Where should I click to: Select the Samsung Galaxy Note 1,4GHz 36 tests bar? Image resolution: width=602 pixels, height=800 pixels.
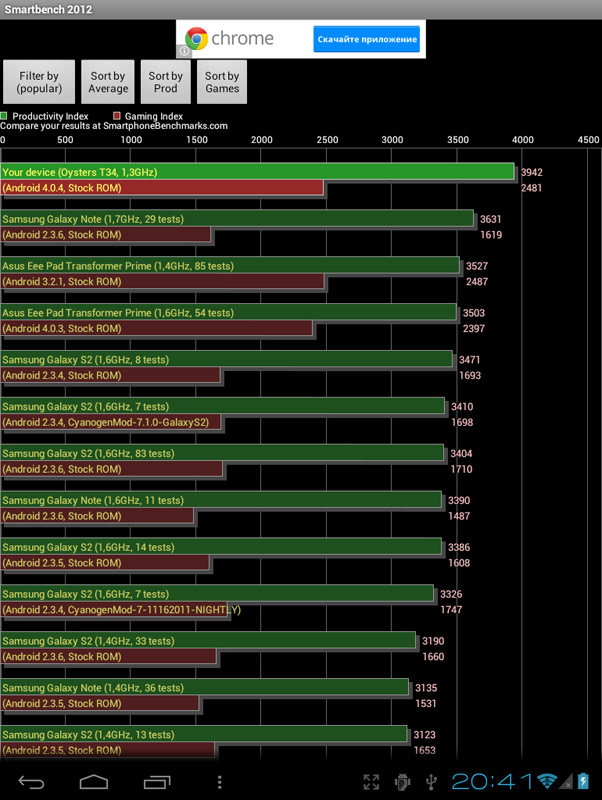204,688
